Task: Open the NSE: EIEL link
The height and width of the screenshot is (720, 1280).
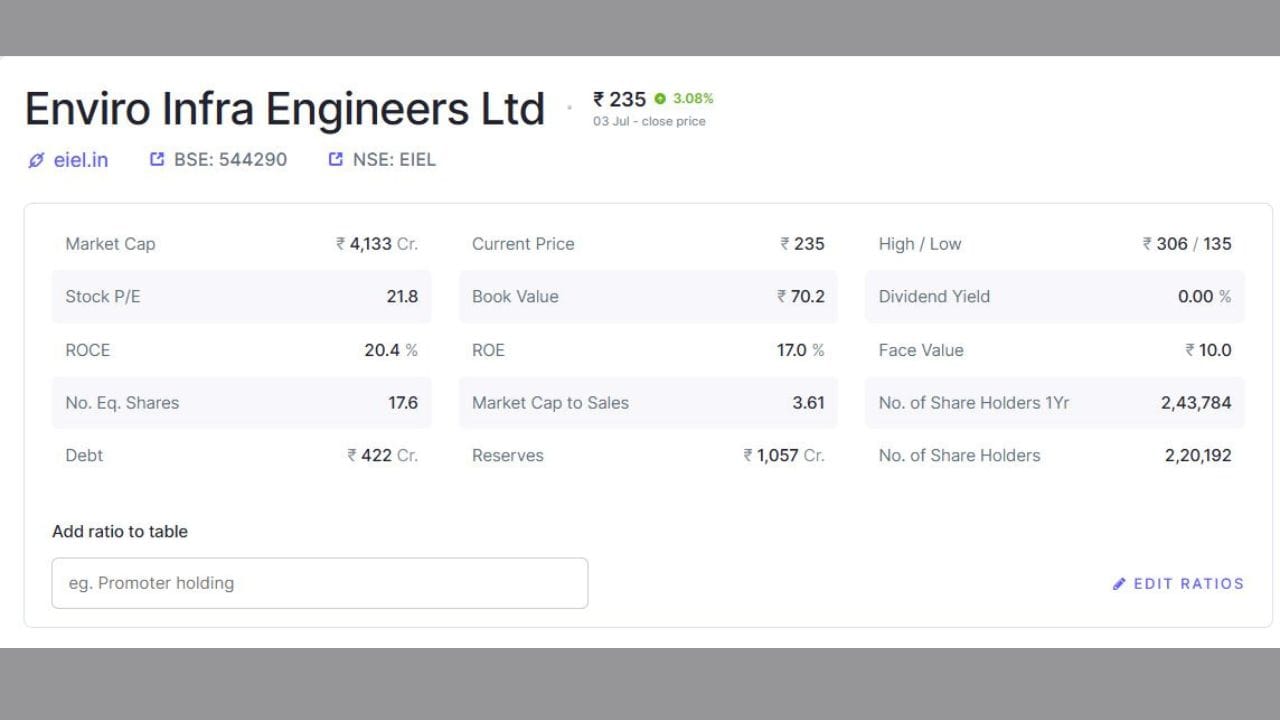Action: 382,159
